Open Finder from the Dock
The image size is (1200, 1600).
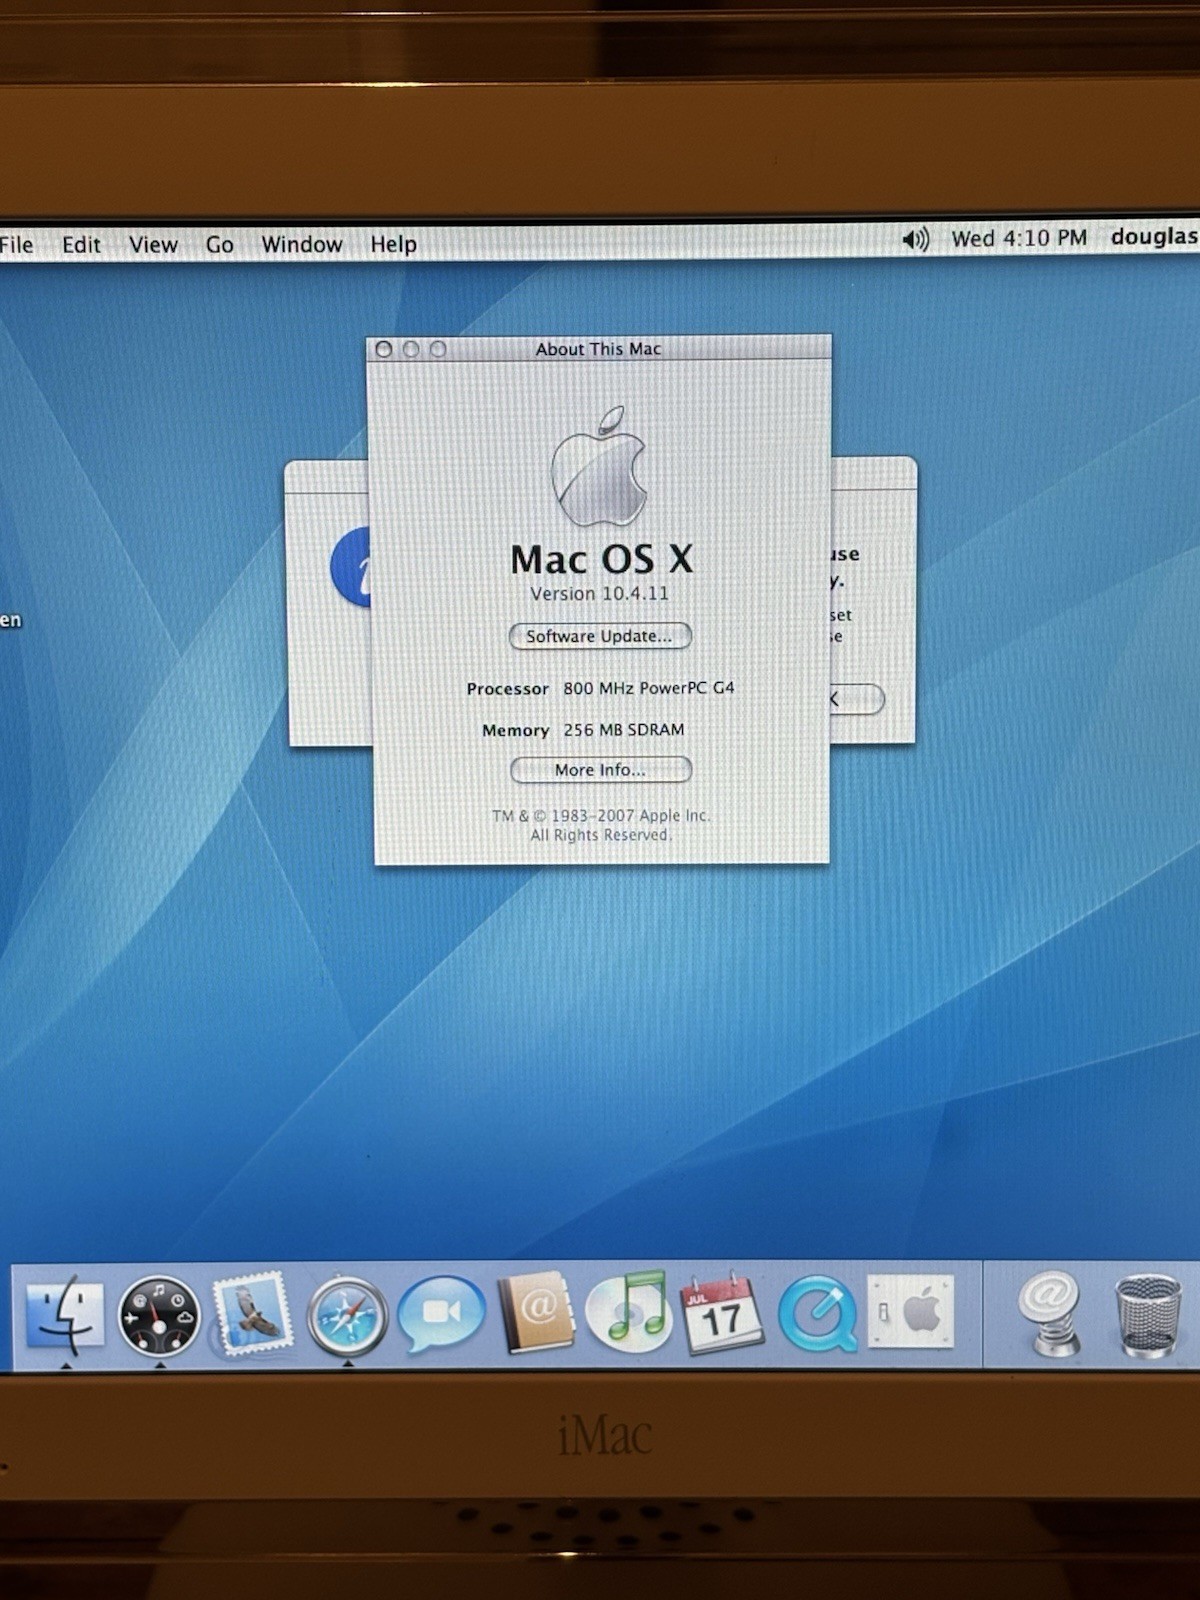point(65,1314)
